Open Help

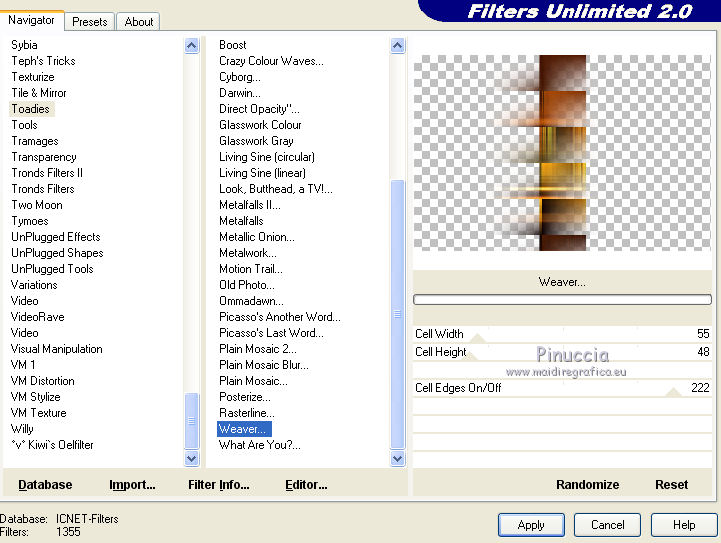click(x=684, y=525)
